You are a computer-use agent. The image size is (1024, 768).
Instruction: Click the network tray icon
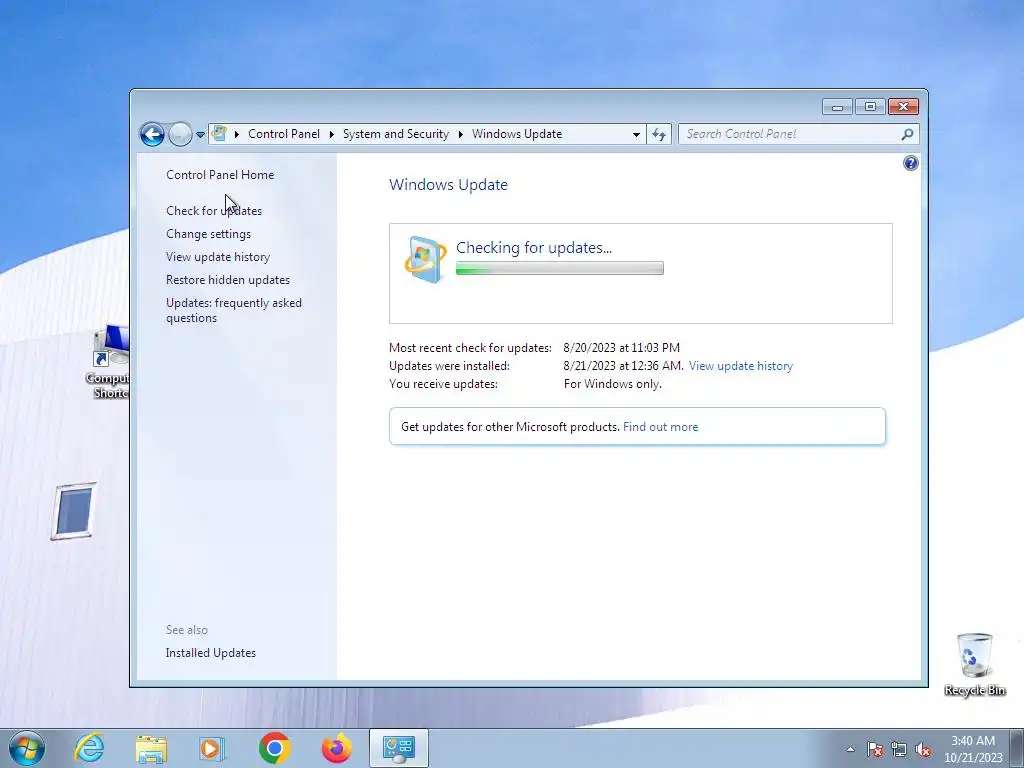click(899, 750)
